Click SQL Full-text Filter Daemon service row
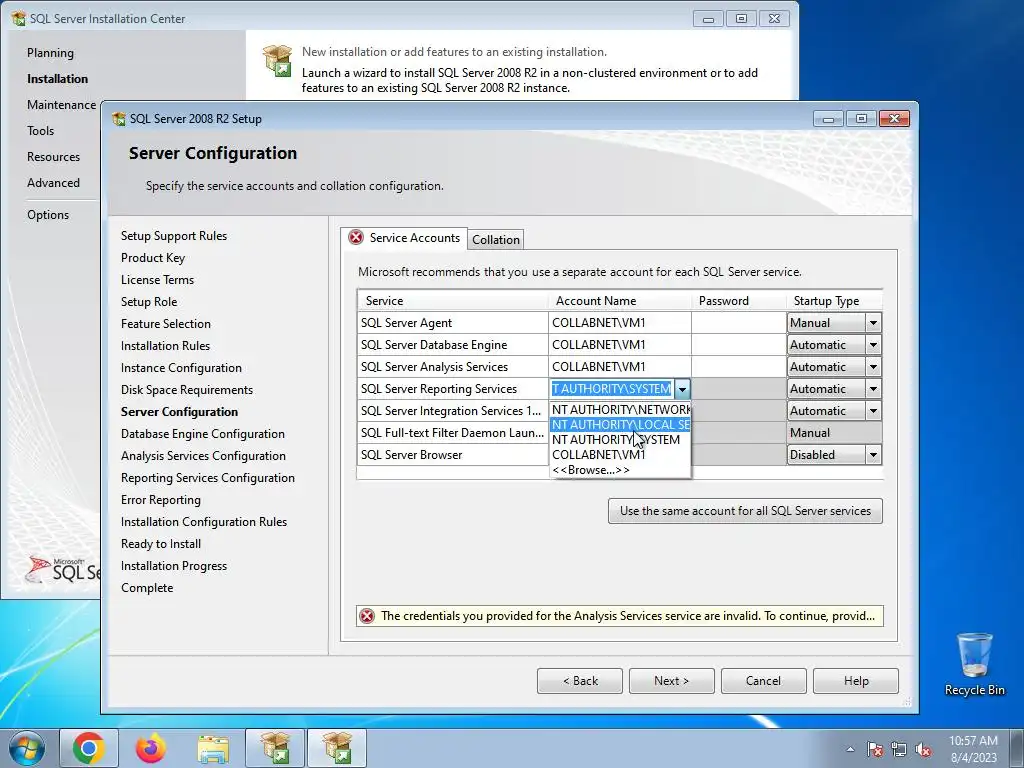 tap(453, 432)
